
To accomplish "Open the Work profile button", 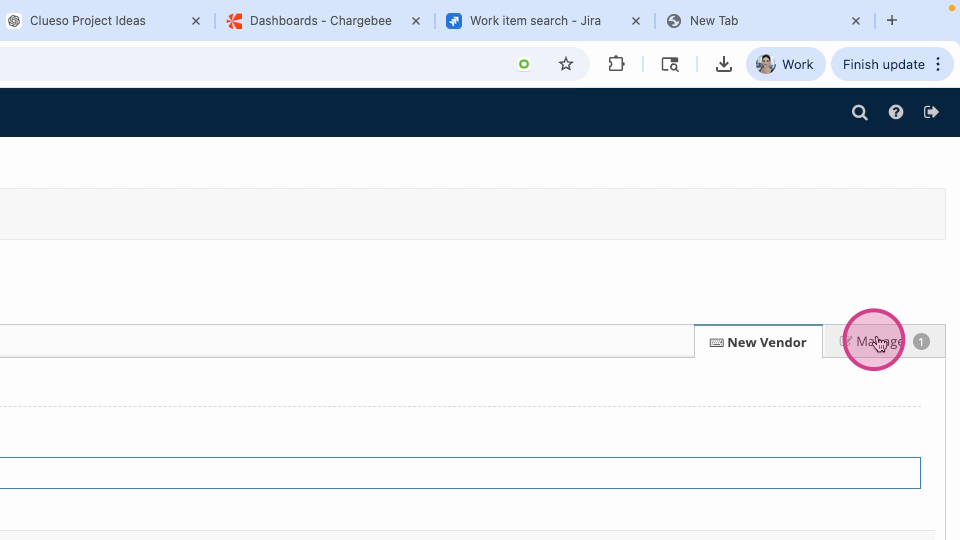I will click(x=786, y=64).
